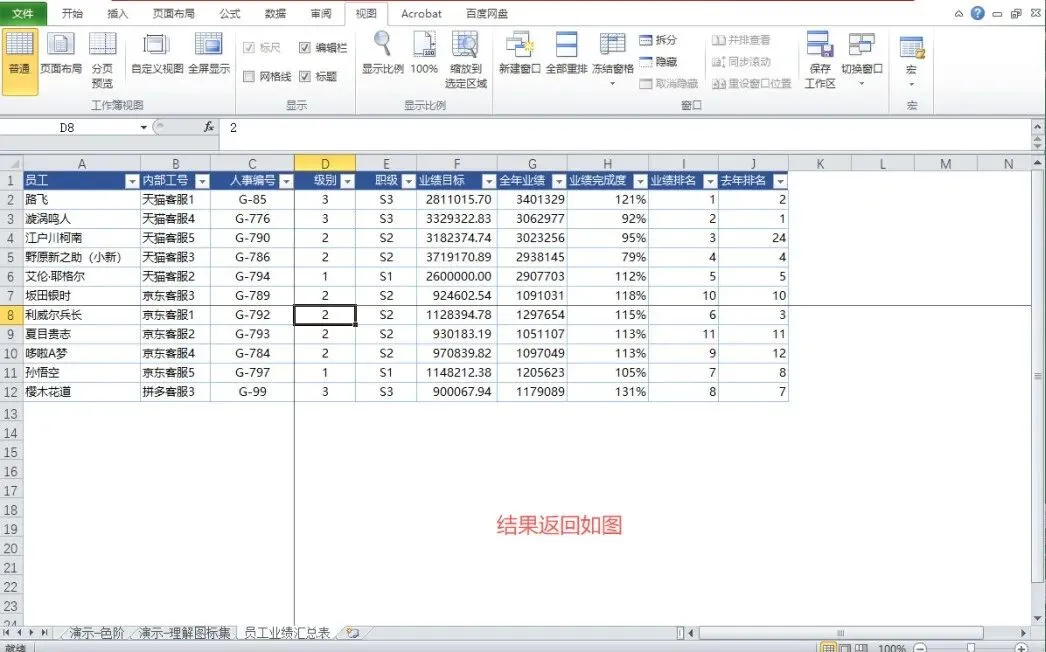Click the insert function fx icon
This screenshot has width=1046, height=652.
tap(209, 127)
